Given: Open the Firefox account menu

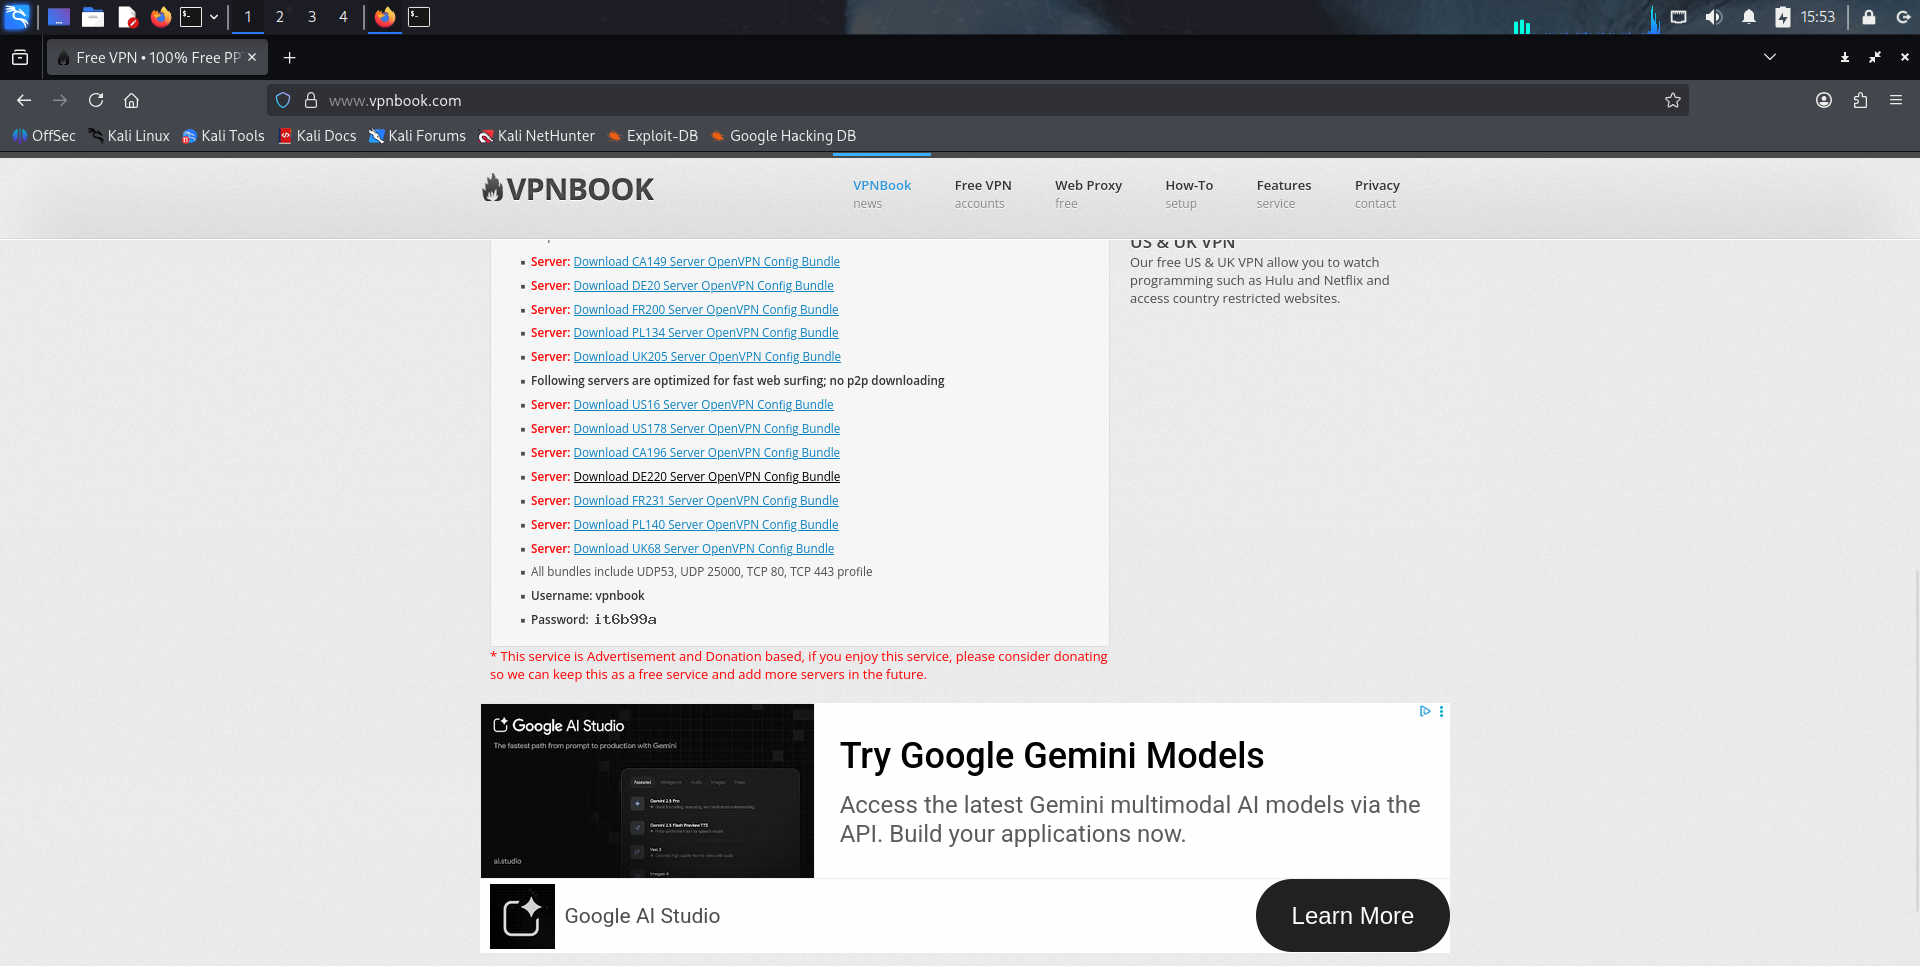Looking at the screenshot, I should [1824, 100].
